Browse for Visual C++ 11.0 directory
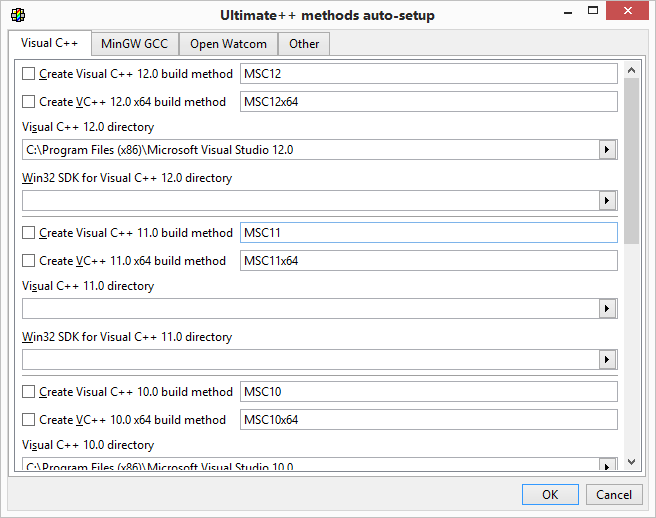This screenshot has width=656, height=518. (x=607, y=309)
